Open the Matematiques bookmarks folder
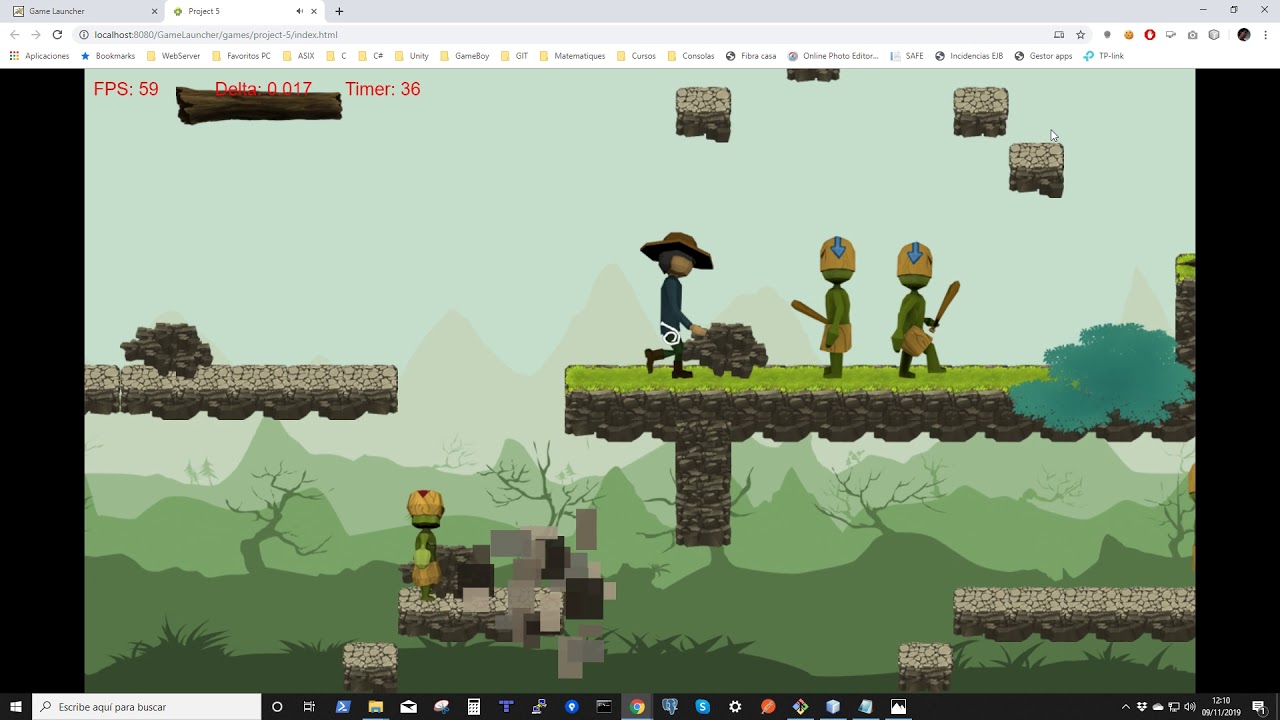 [x=571, y=56]
